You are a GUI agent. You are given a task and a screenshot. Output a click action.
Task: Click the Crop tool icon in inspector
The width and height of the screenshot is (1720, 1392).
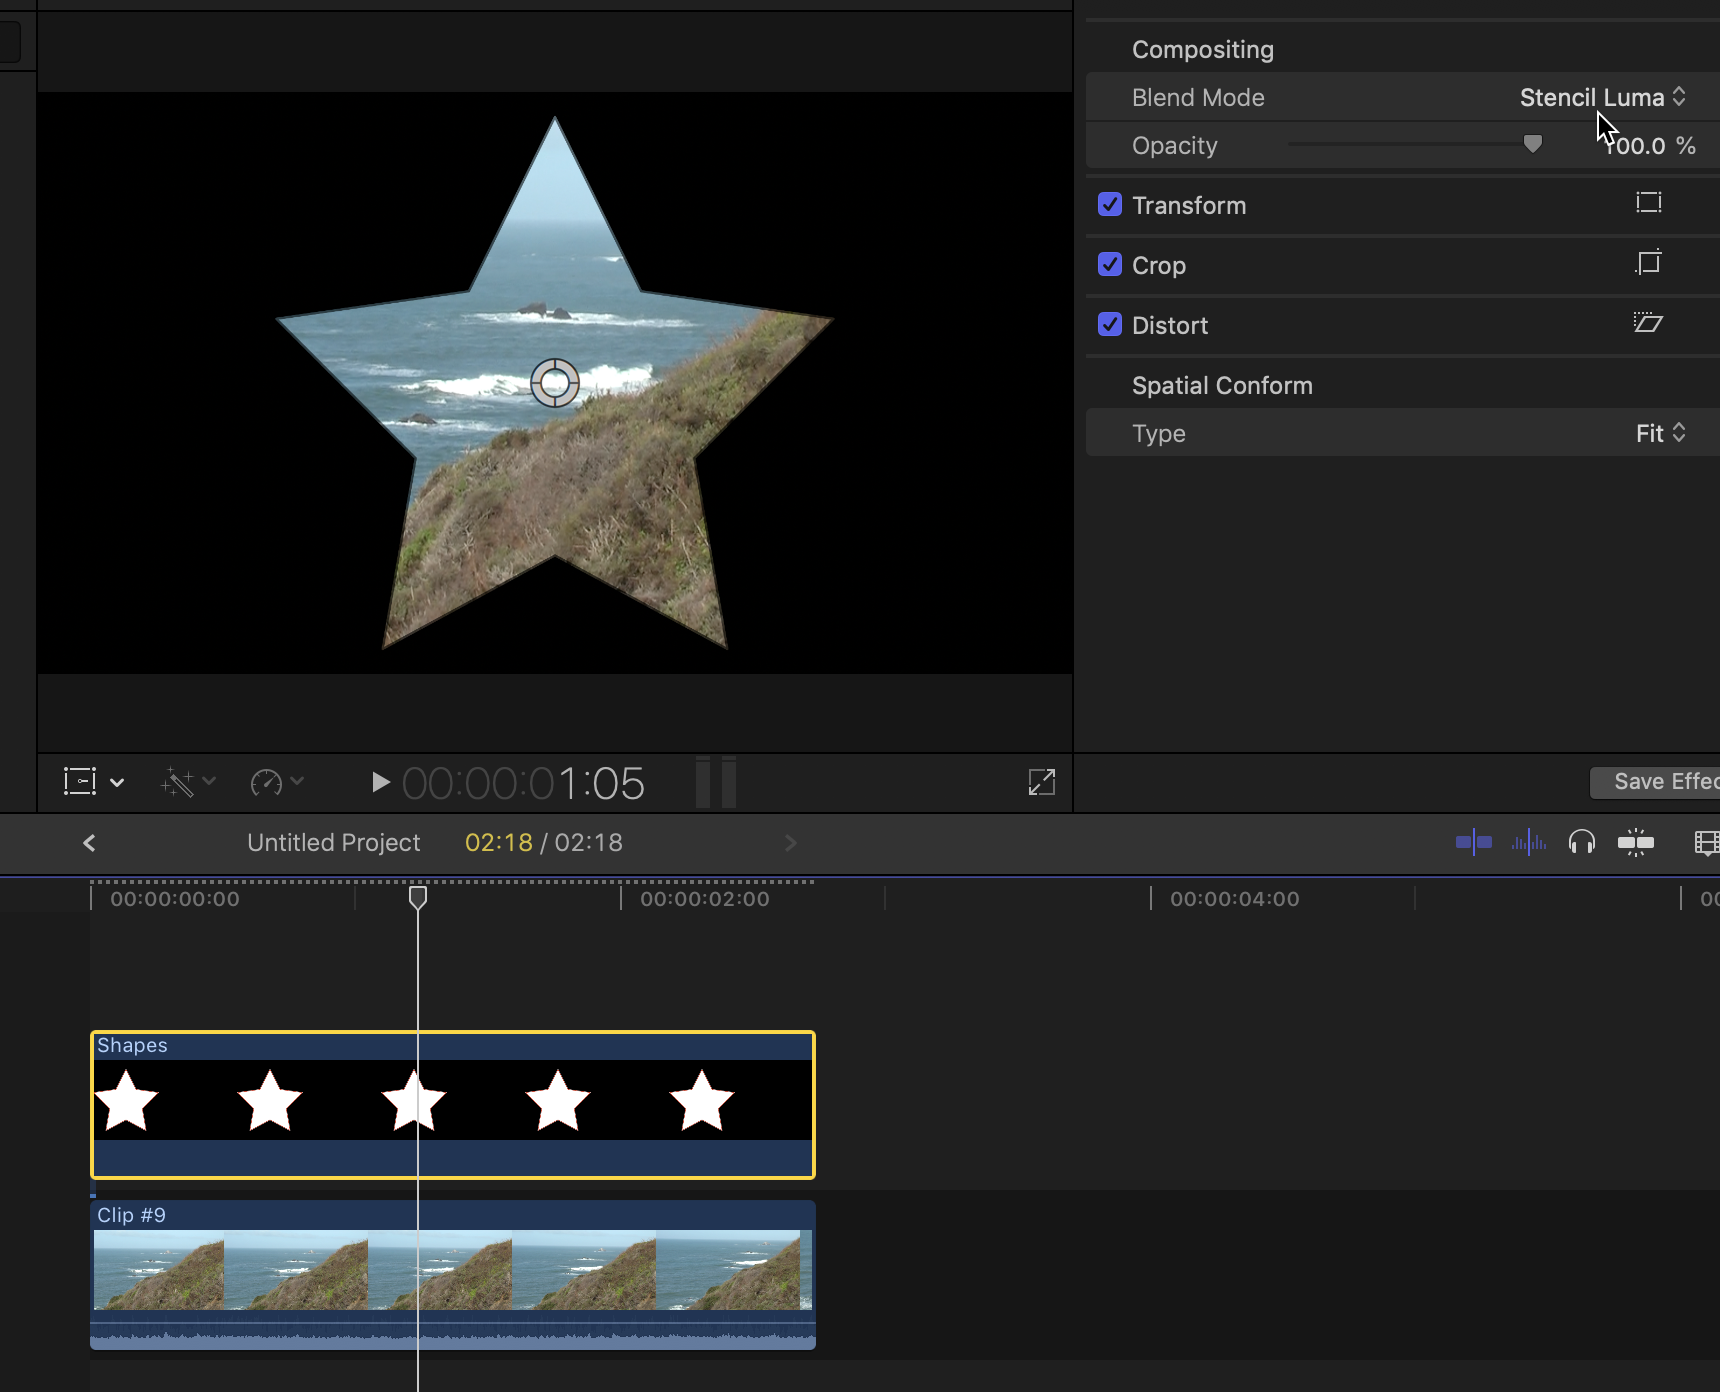coord(1648,263)
